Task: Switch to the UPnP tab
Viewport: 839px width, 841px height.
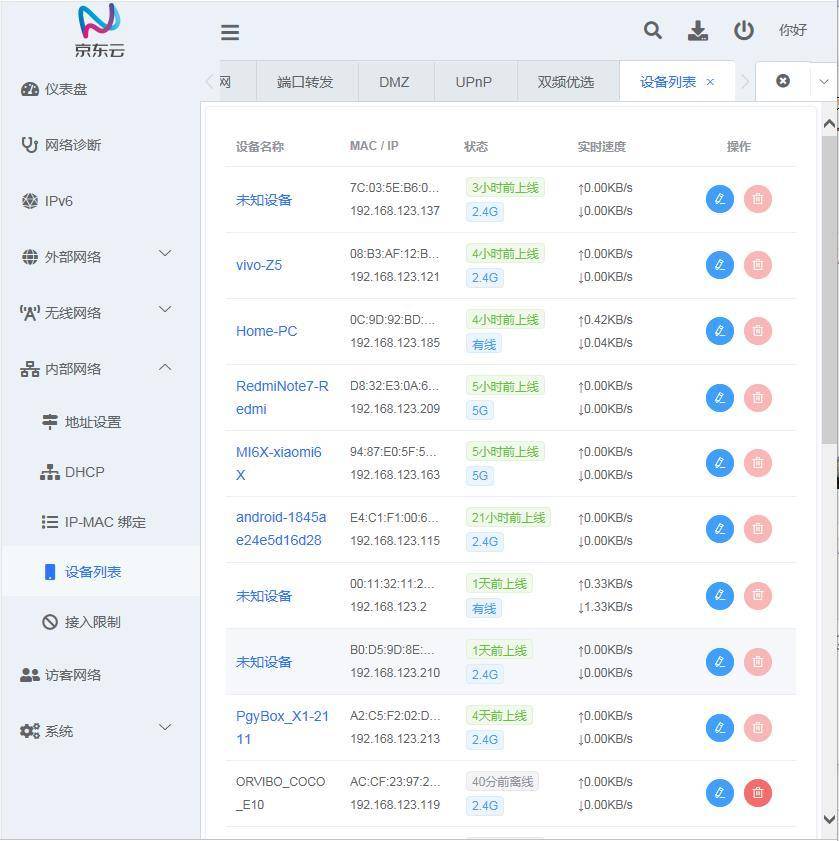Action: pyautogui.click(x=474, y=81)
